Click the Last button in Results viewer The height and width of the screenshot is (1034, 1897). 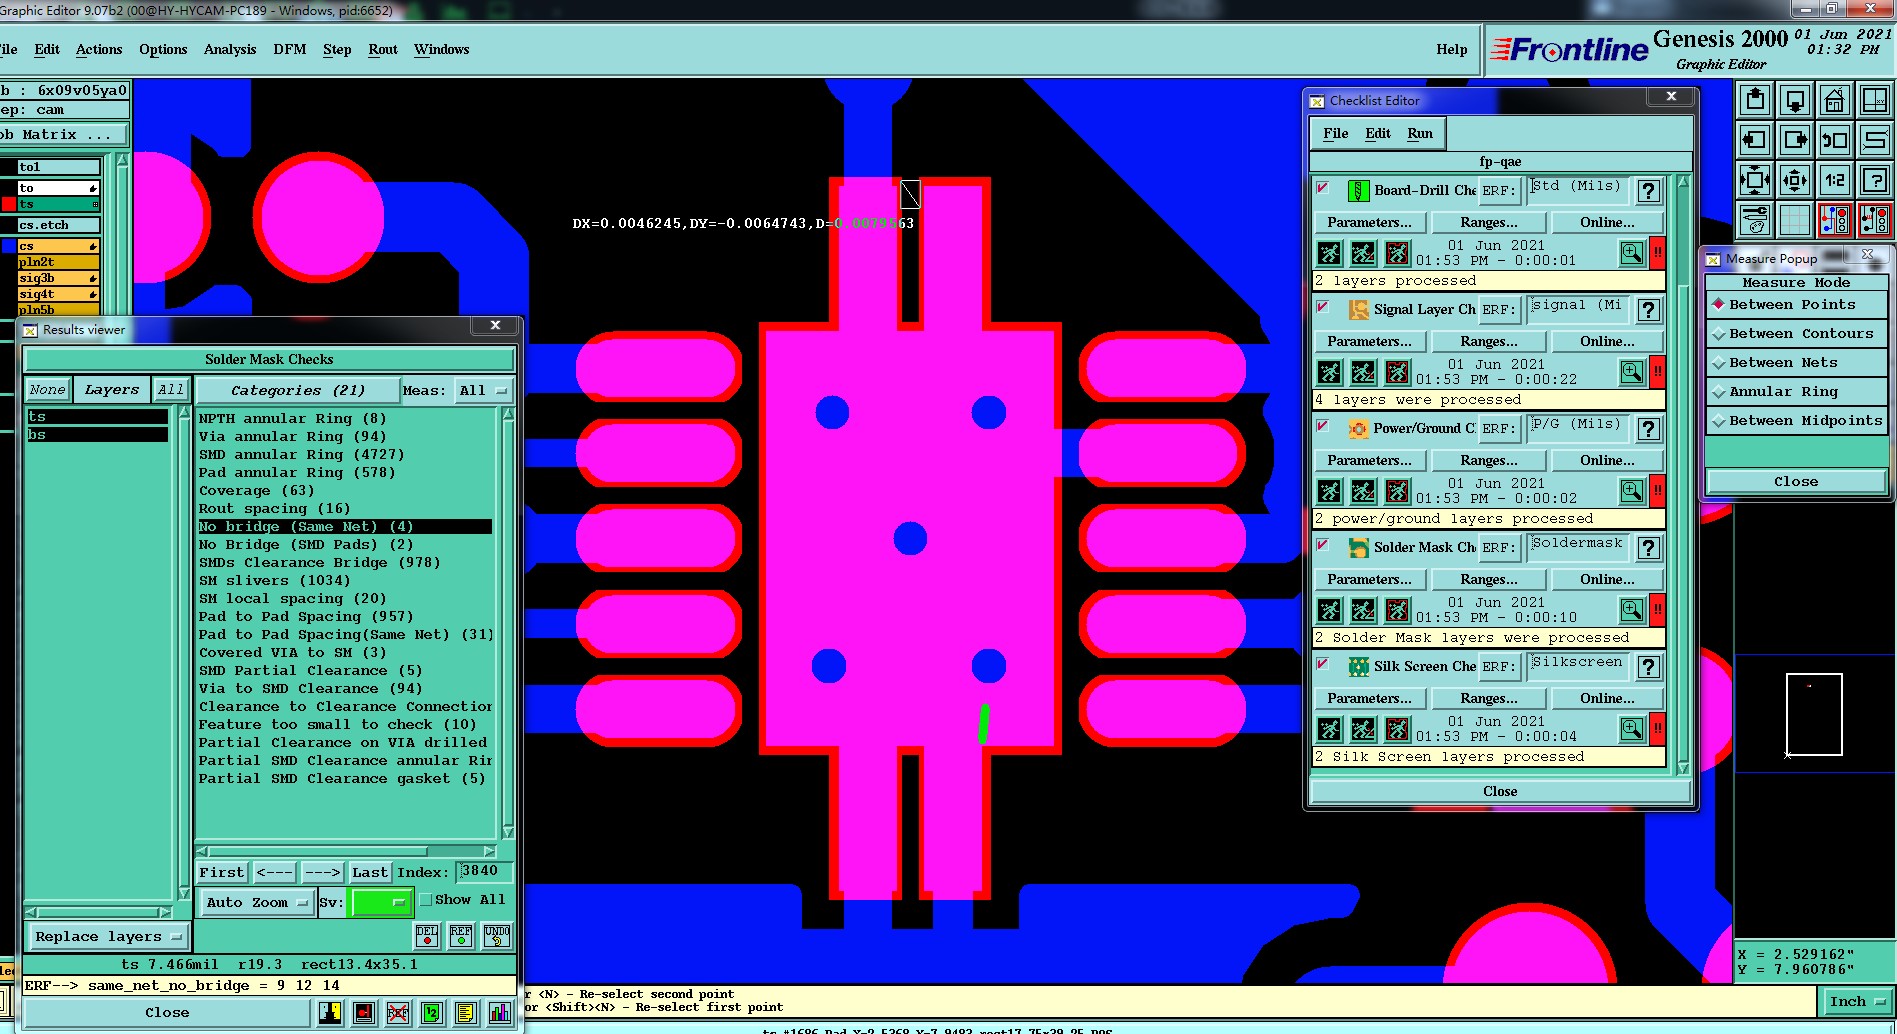coord(369,872)
